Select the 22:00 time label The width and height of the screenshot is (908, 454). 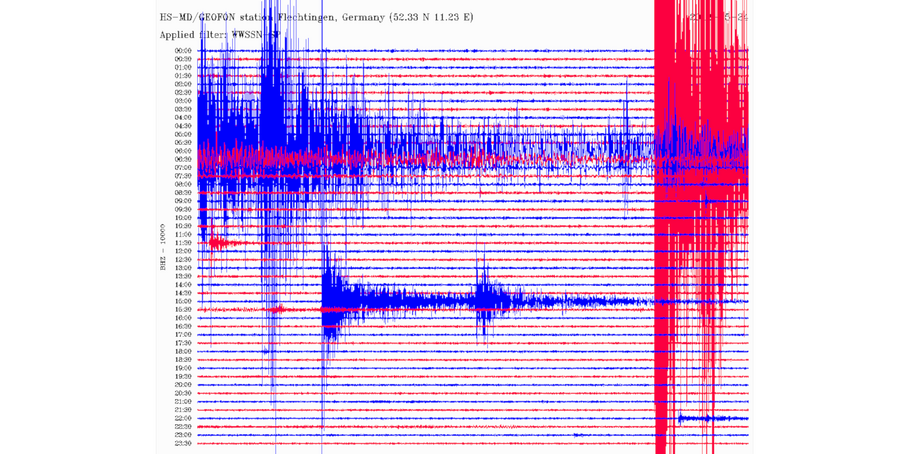point(183,418)
